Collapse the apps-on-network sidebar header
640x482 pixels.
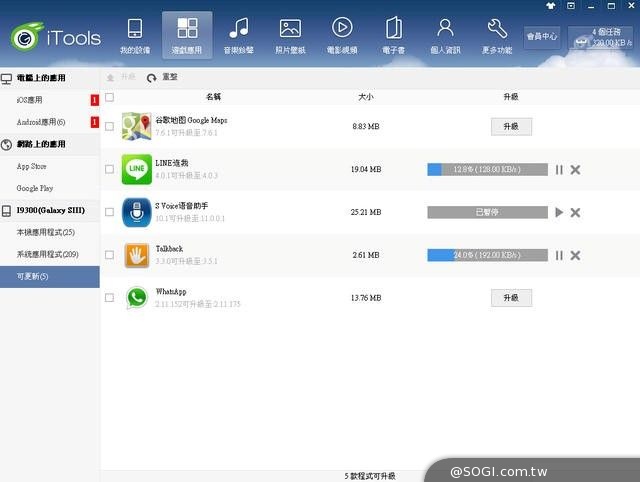point(50,144)
